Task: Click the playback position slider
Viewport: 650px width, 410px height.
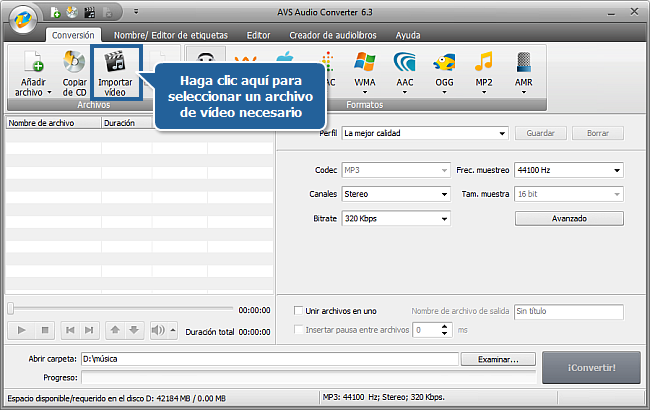Action: tap(120, 309)
